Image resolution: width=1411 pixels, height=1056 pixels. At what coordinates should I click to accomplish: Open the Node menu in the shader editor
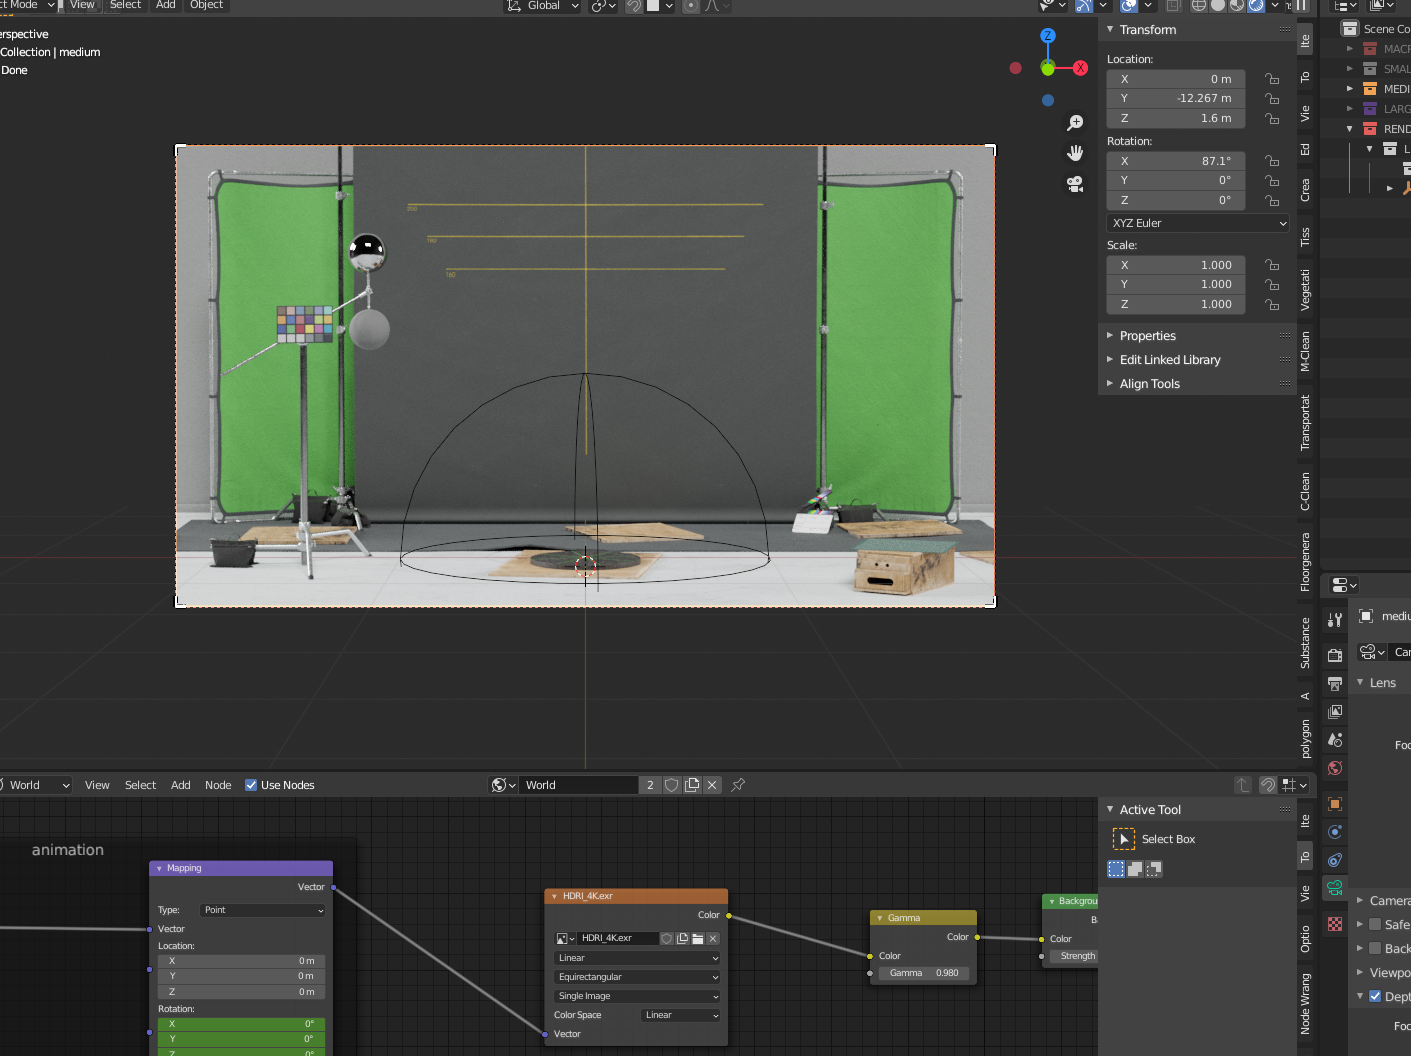pos(218,784)
